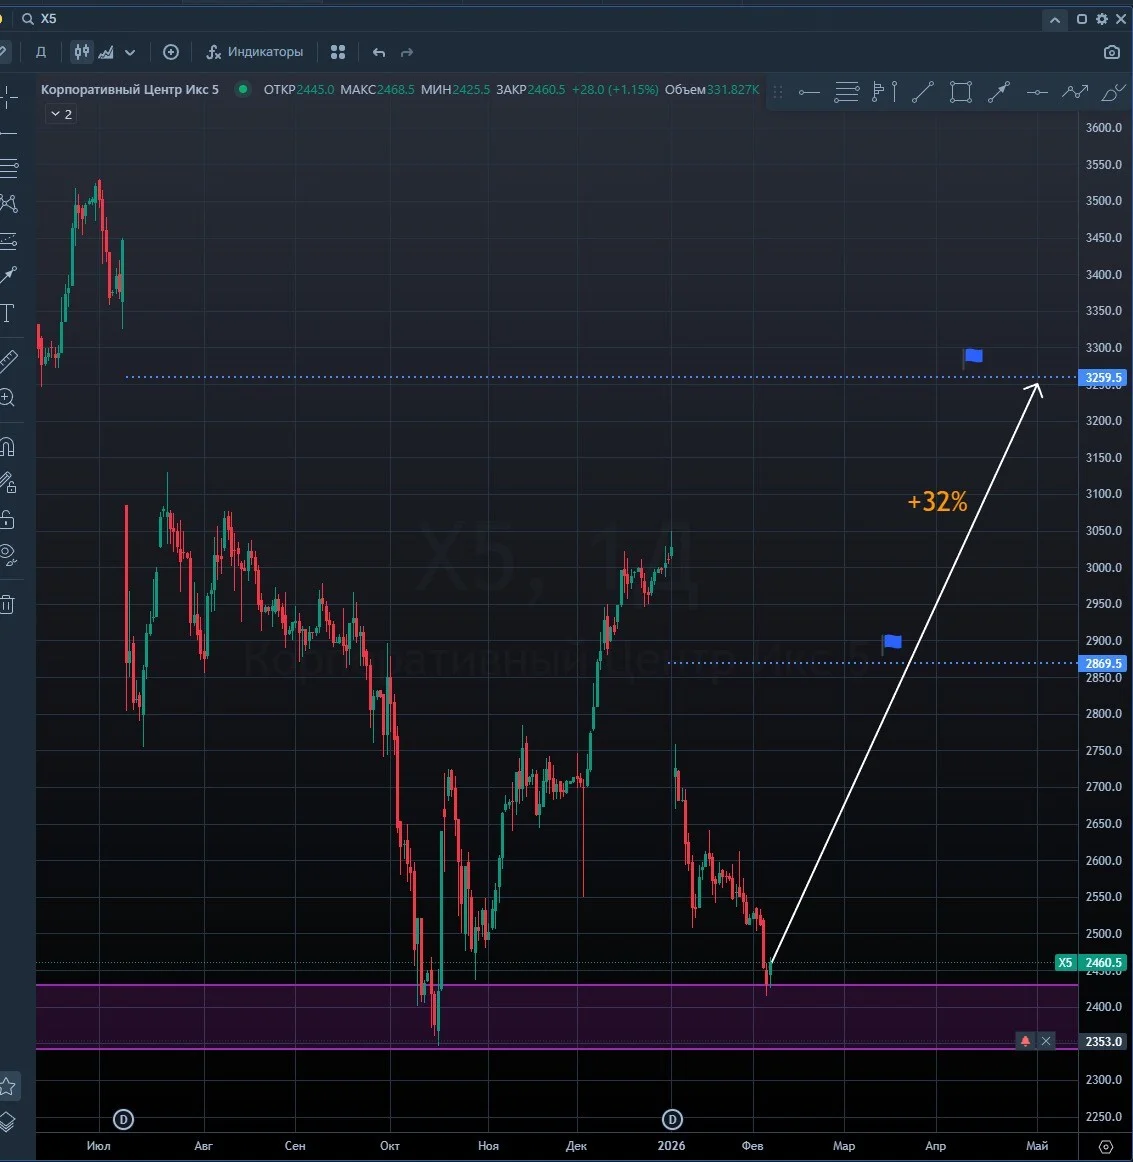Image resolution: width=1133 pixels, height=1162 pixels.
Task: Click the search magnifier next to X5
Action: (x=28, y=19)
